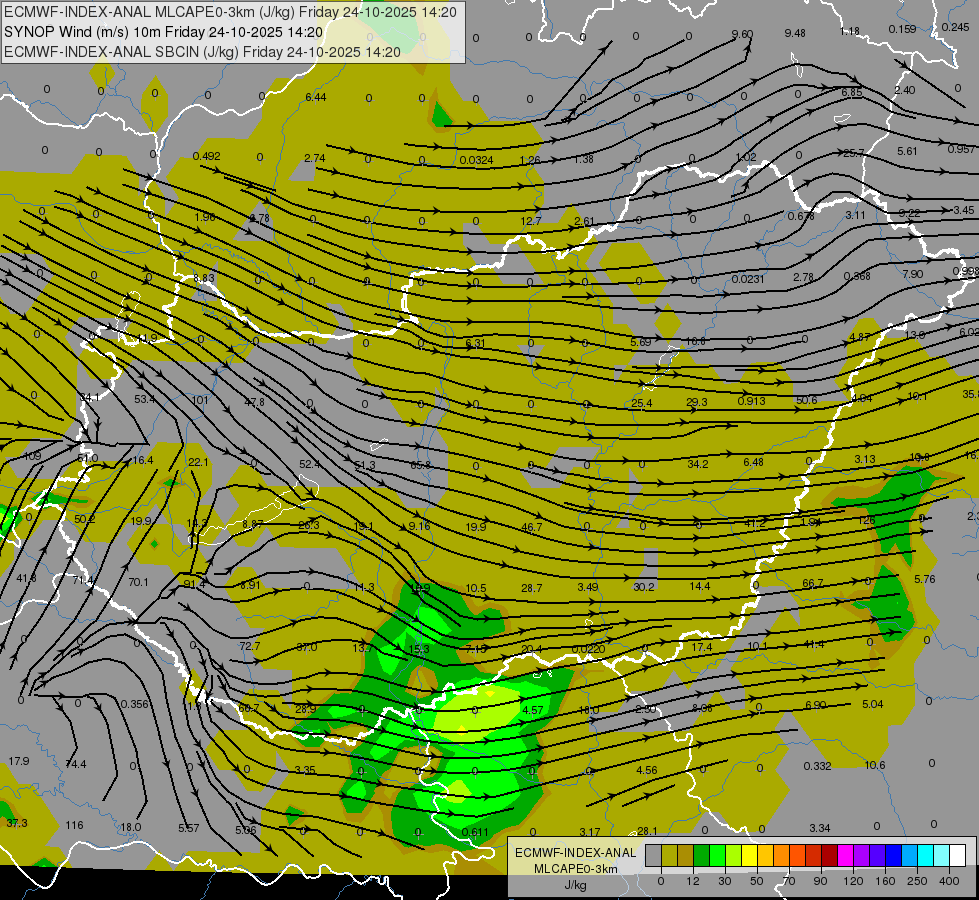Click the map value 0.245

click(955, 27)
